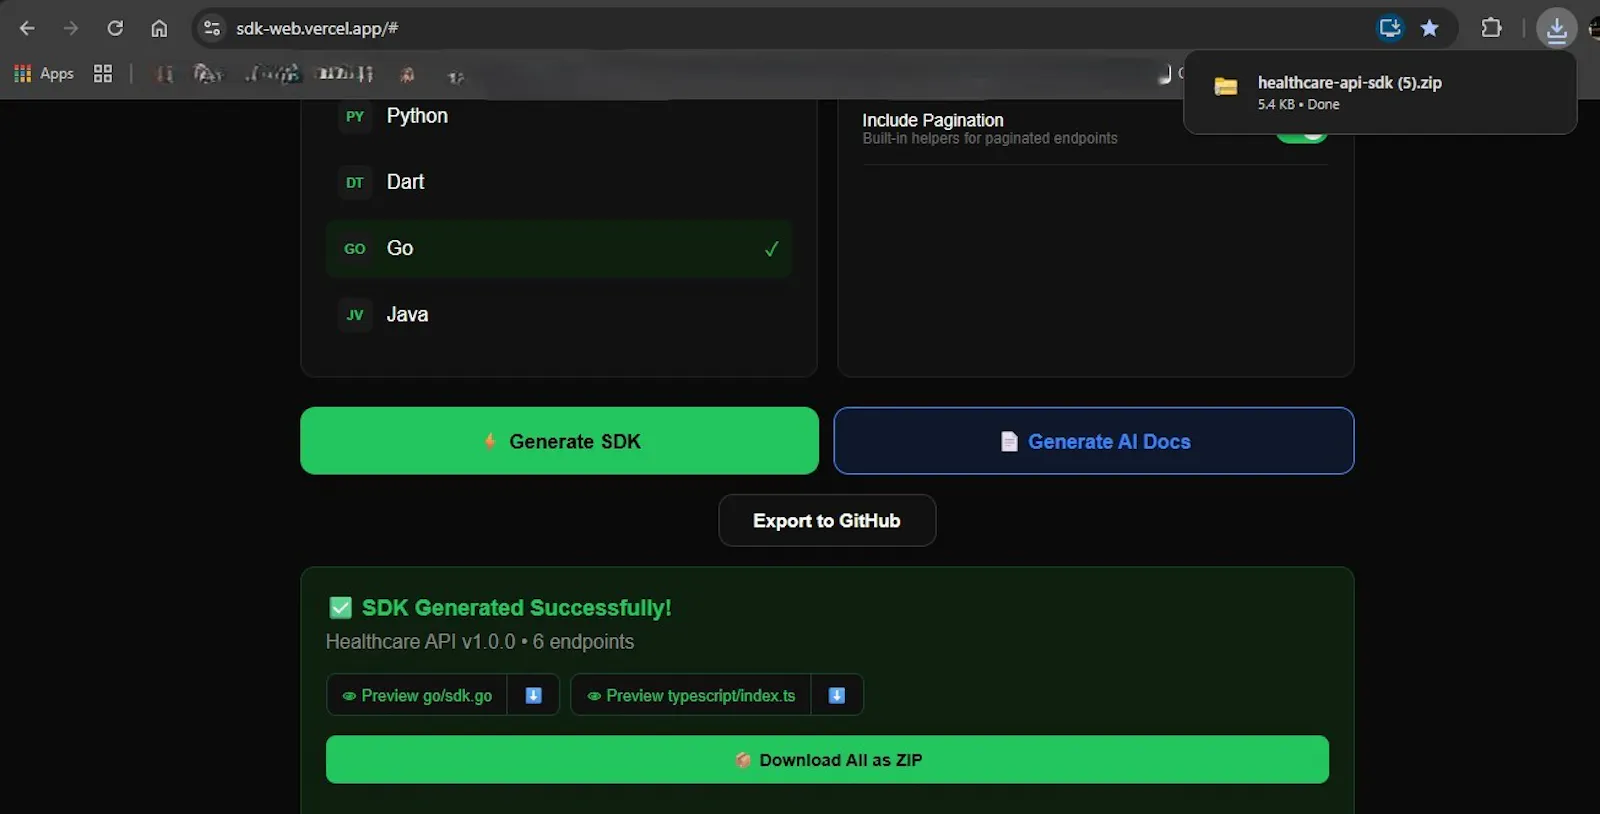The width and height of the screenshot is (1600, 814).
Task: Download the go/sdk.go file
Action: [533, 695]
